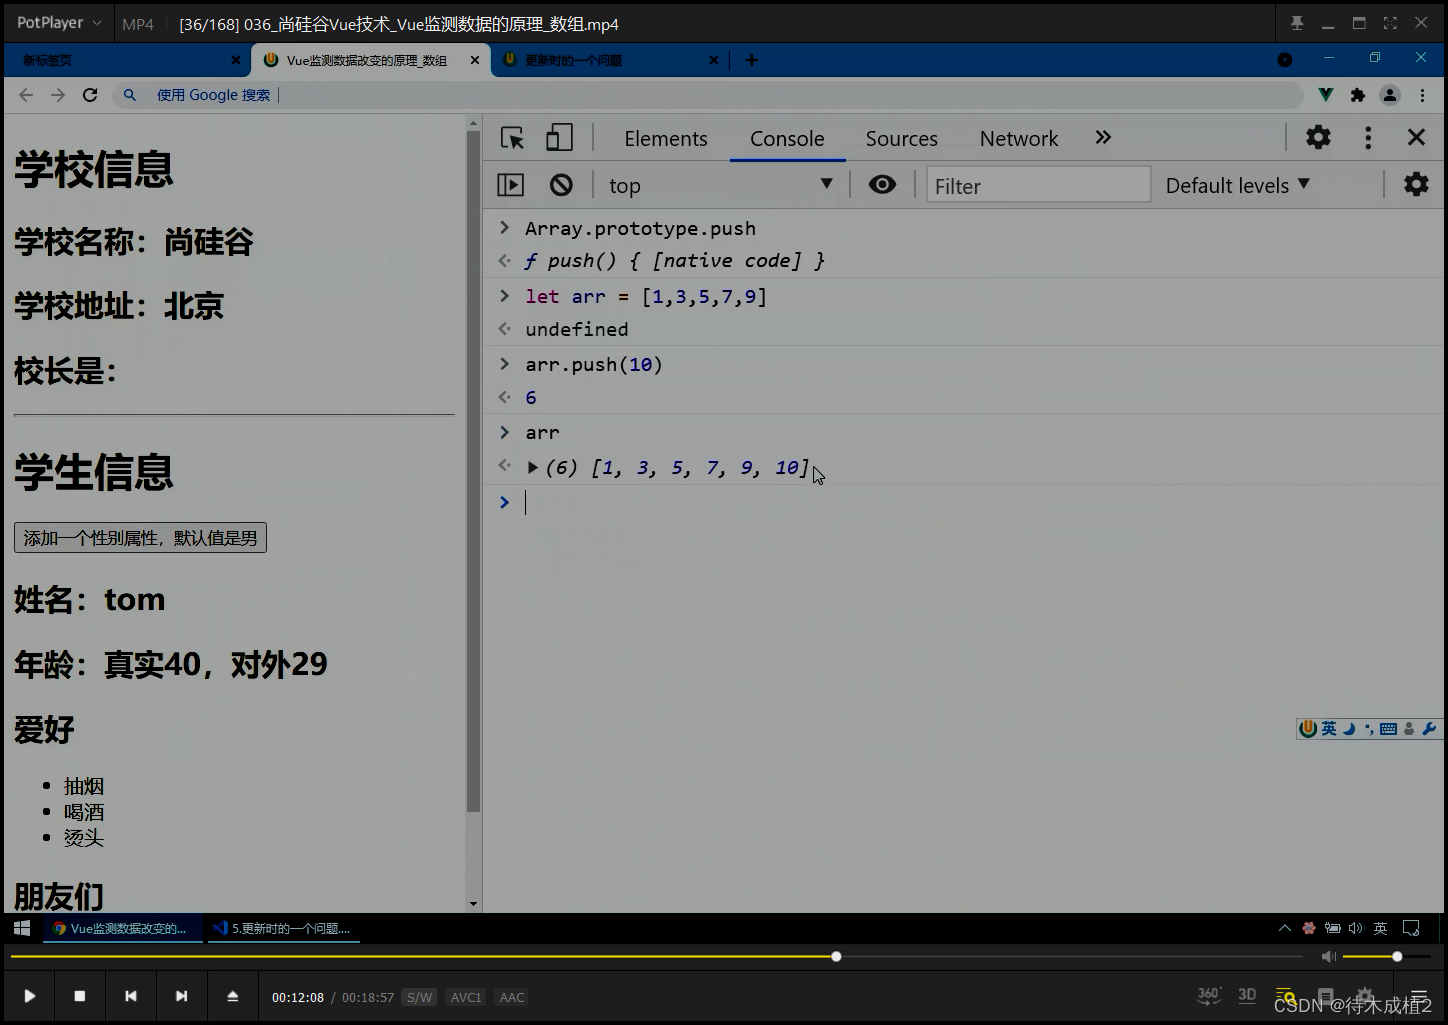Reload the page with refresh icon
This screenshot has width=1448, height=1025.
[90, 95]
